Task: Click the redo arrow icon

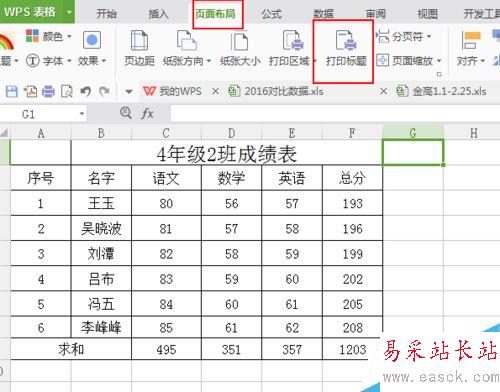Action: 104,91
